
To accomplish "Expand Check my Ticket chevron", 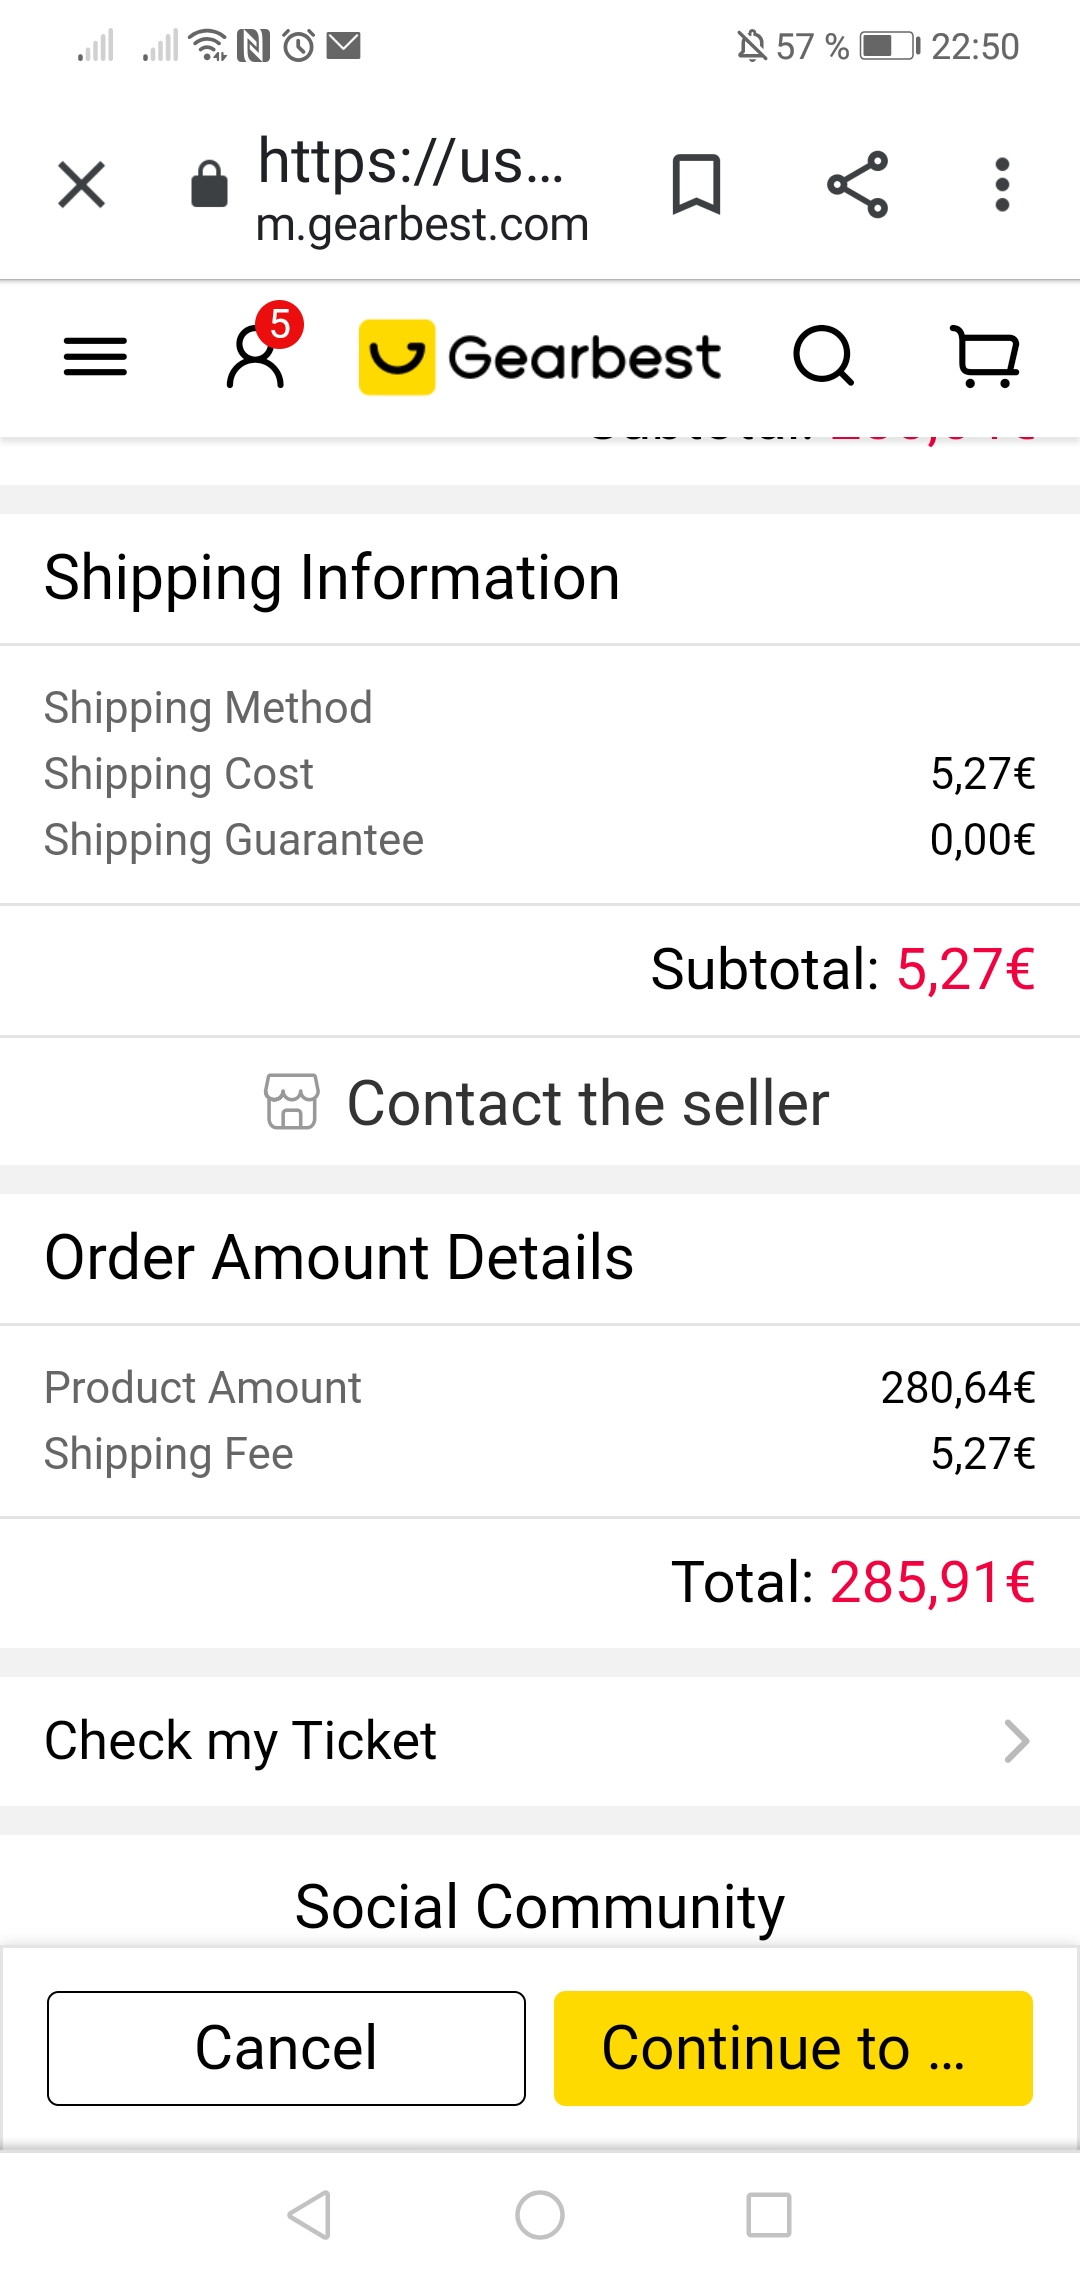I will coord(1016,1741).
